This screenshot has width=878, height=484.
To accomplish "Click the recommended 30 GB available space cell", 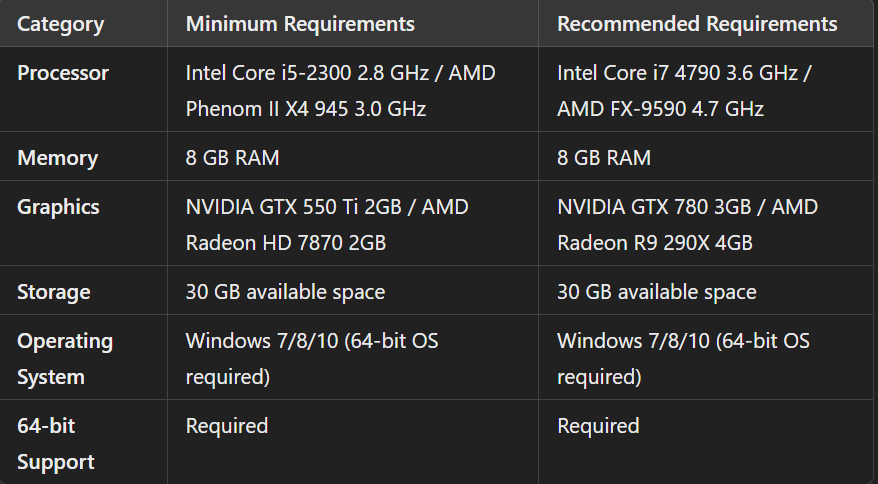I will (x=656, y=292).
